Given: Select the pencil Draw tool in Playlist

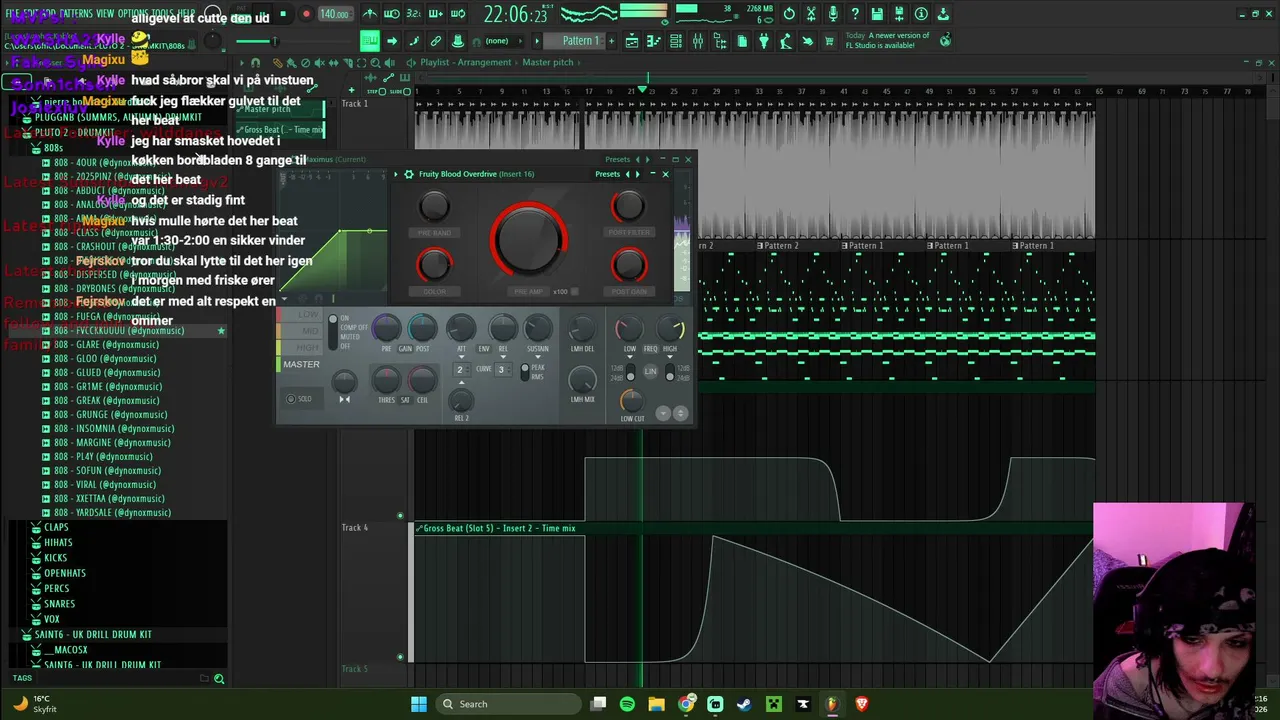Looking at the screenshot, I should pos(278,63).
